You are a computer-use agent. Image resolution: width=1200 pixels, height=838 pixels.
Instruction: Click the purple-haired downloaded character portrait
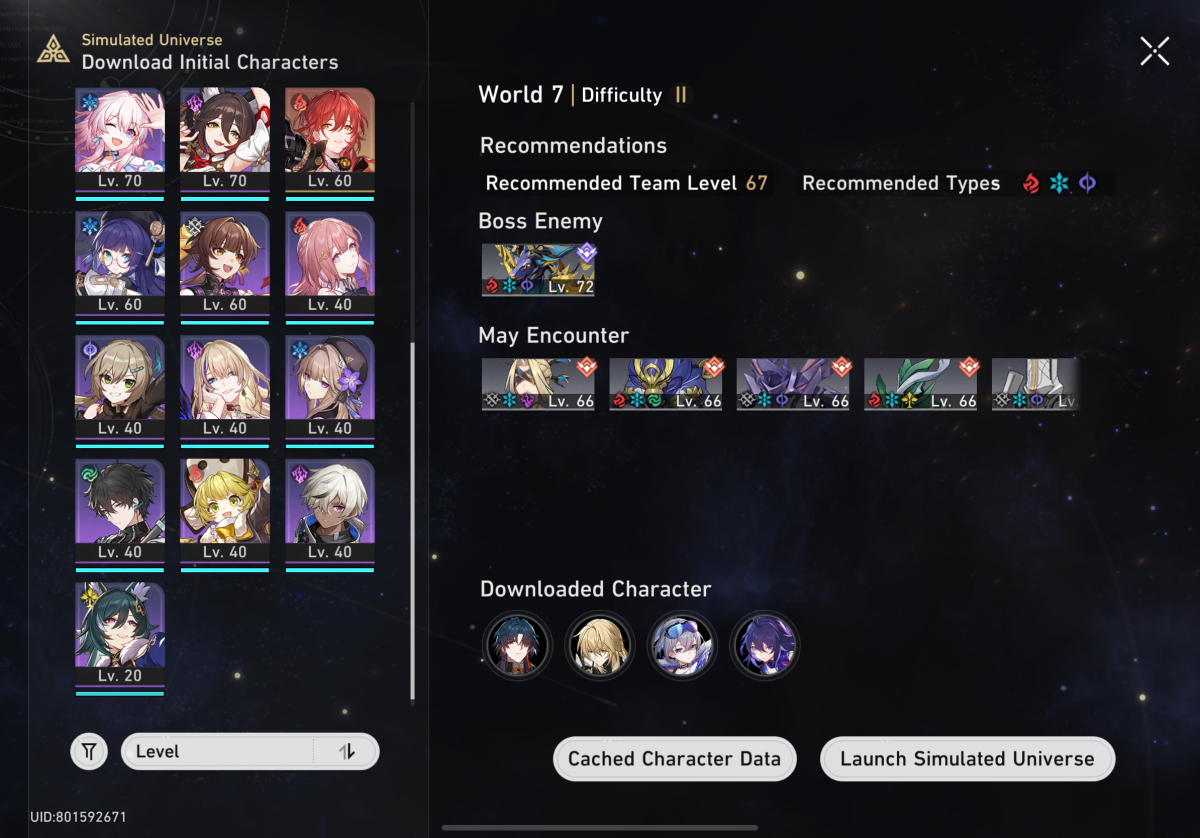[x=765, y=645]
